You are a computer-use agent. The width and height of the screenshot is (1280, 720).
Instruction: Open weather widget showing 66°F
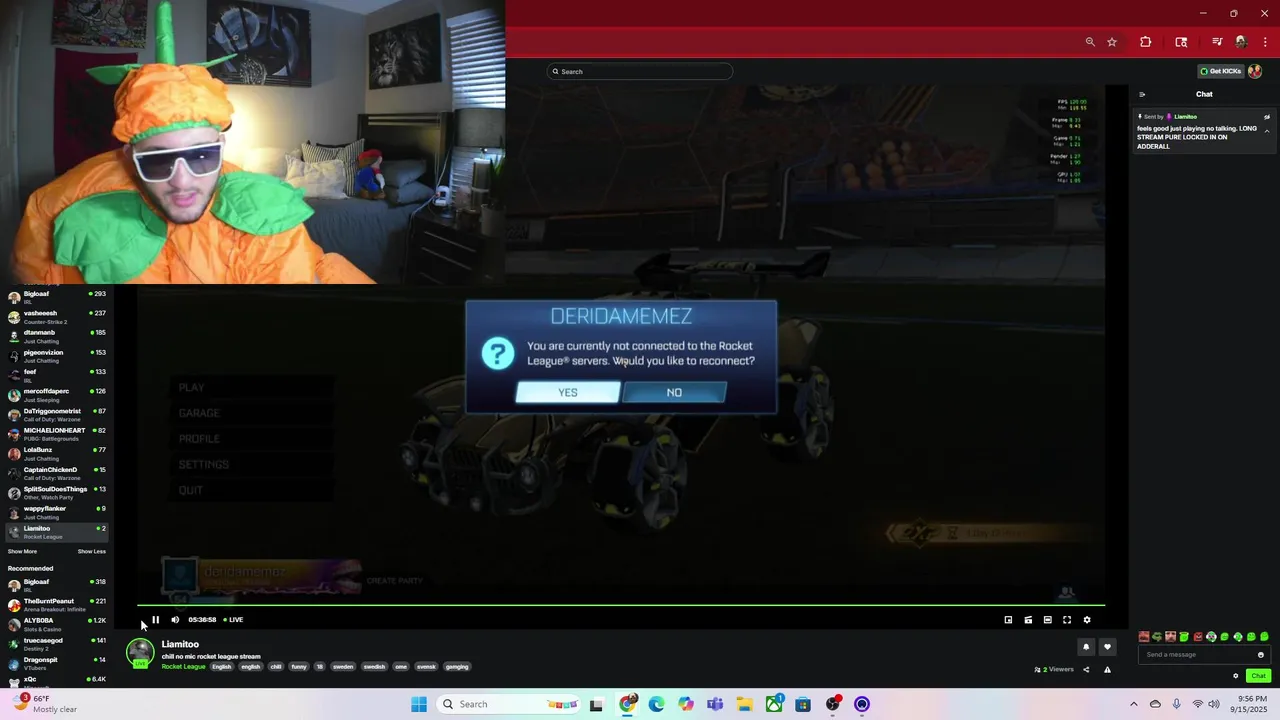(42, 704)
